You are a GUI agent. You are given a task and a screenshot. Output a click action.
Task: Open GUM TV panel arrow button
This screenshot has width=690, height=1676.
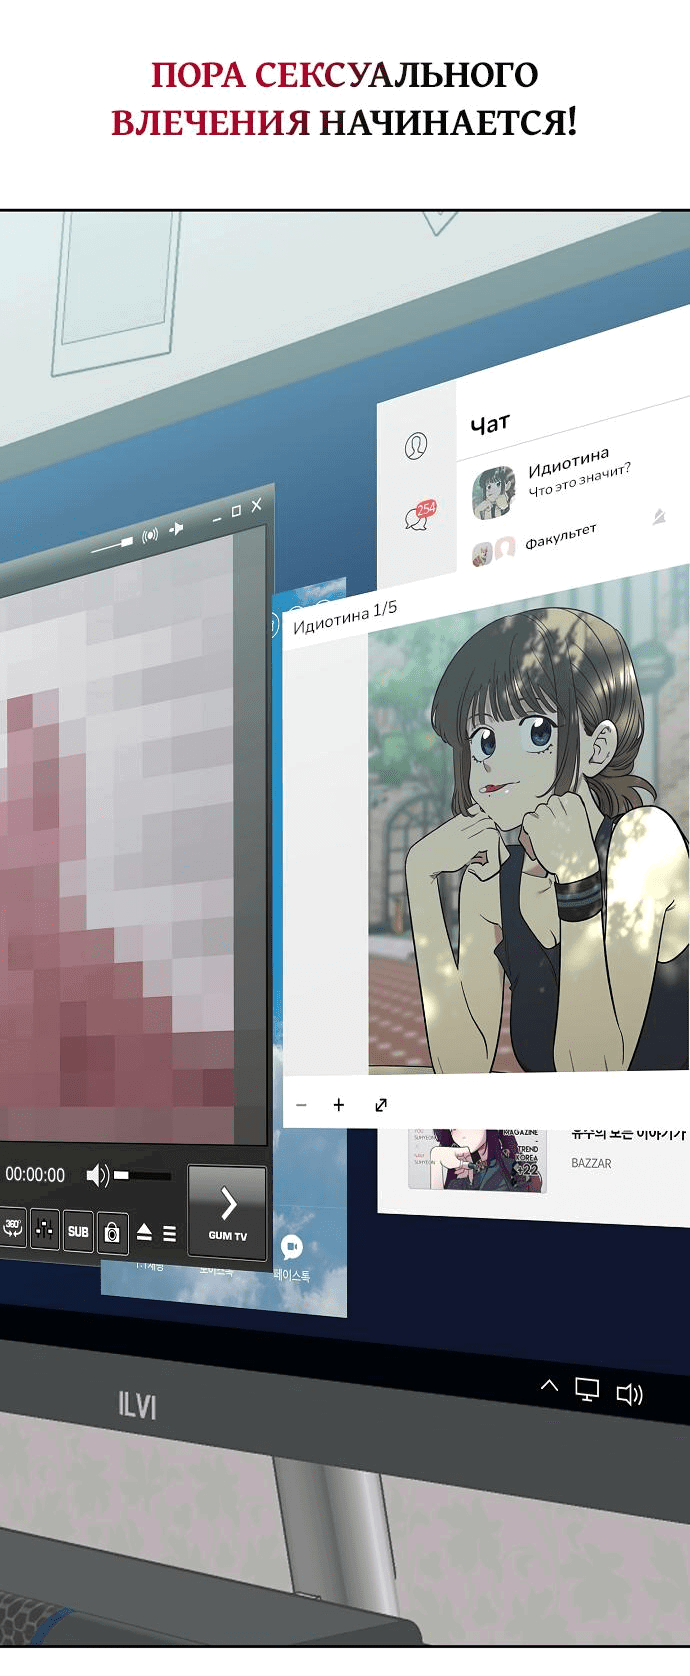[x=227, y=1212]
